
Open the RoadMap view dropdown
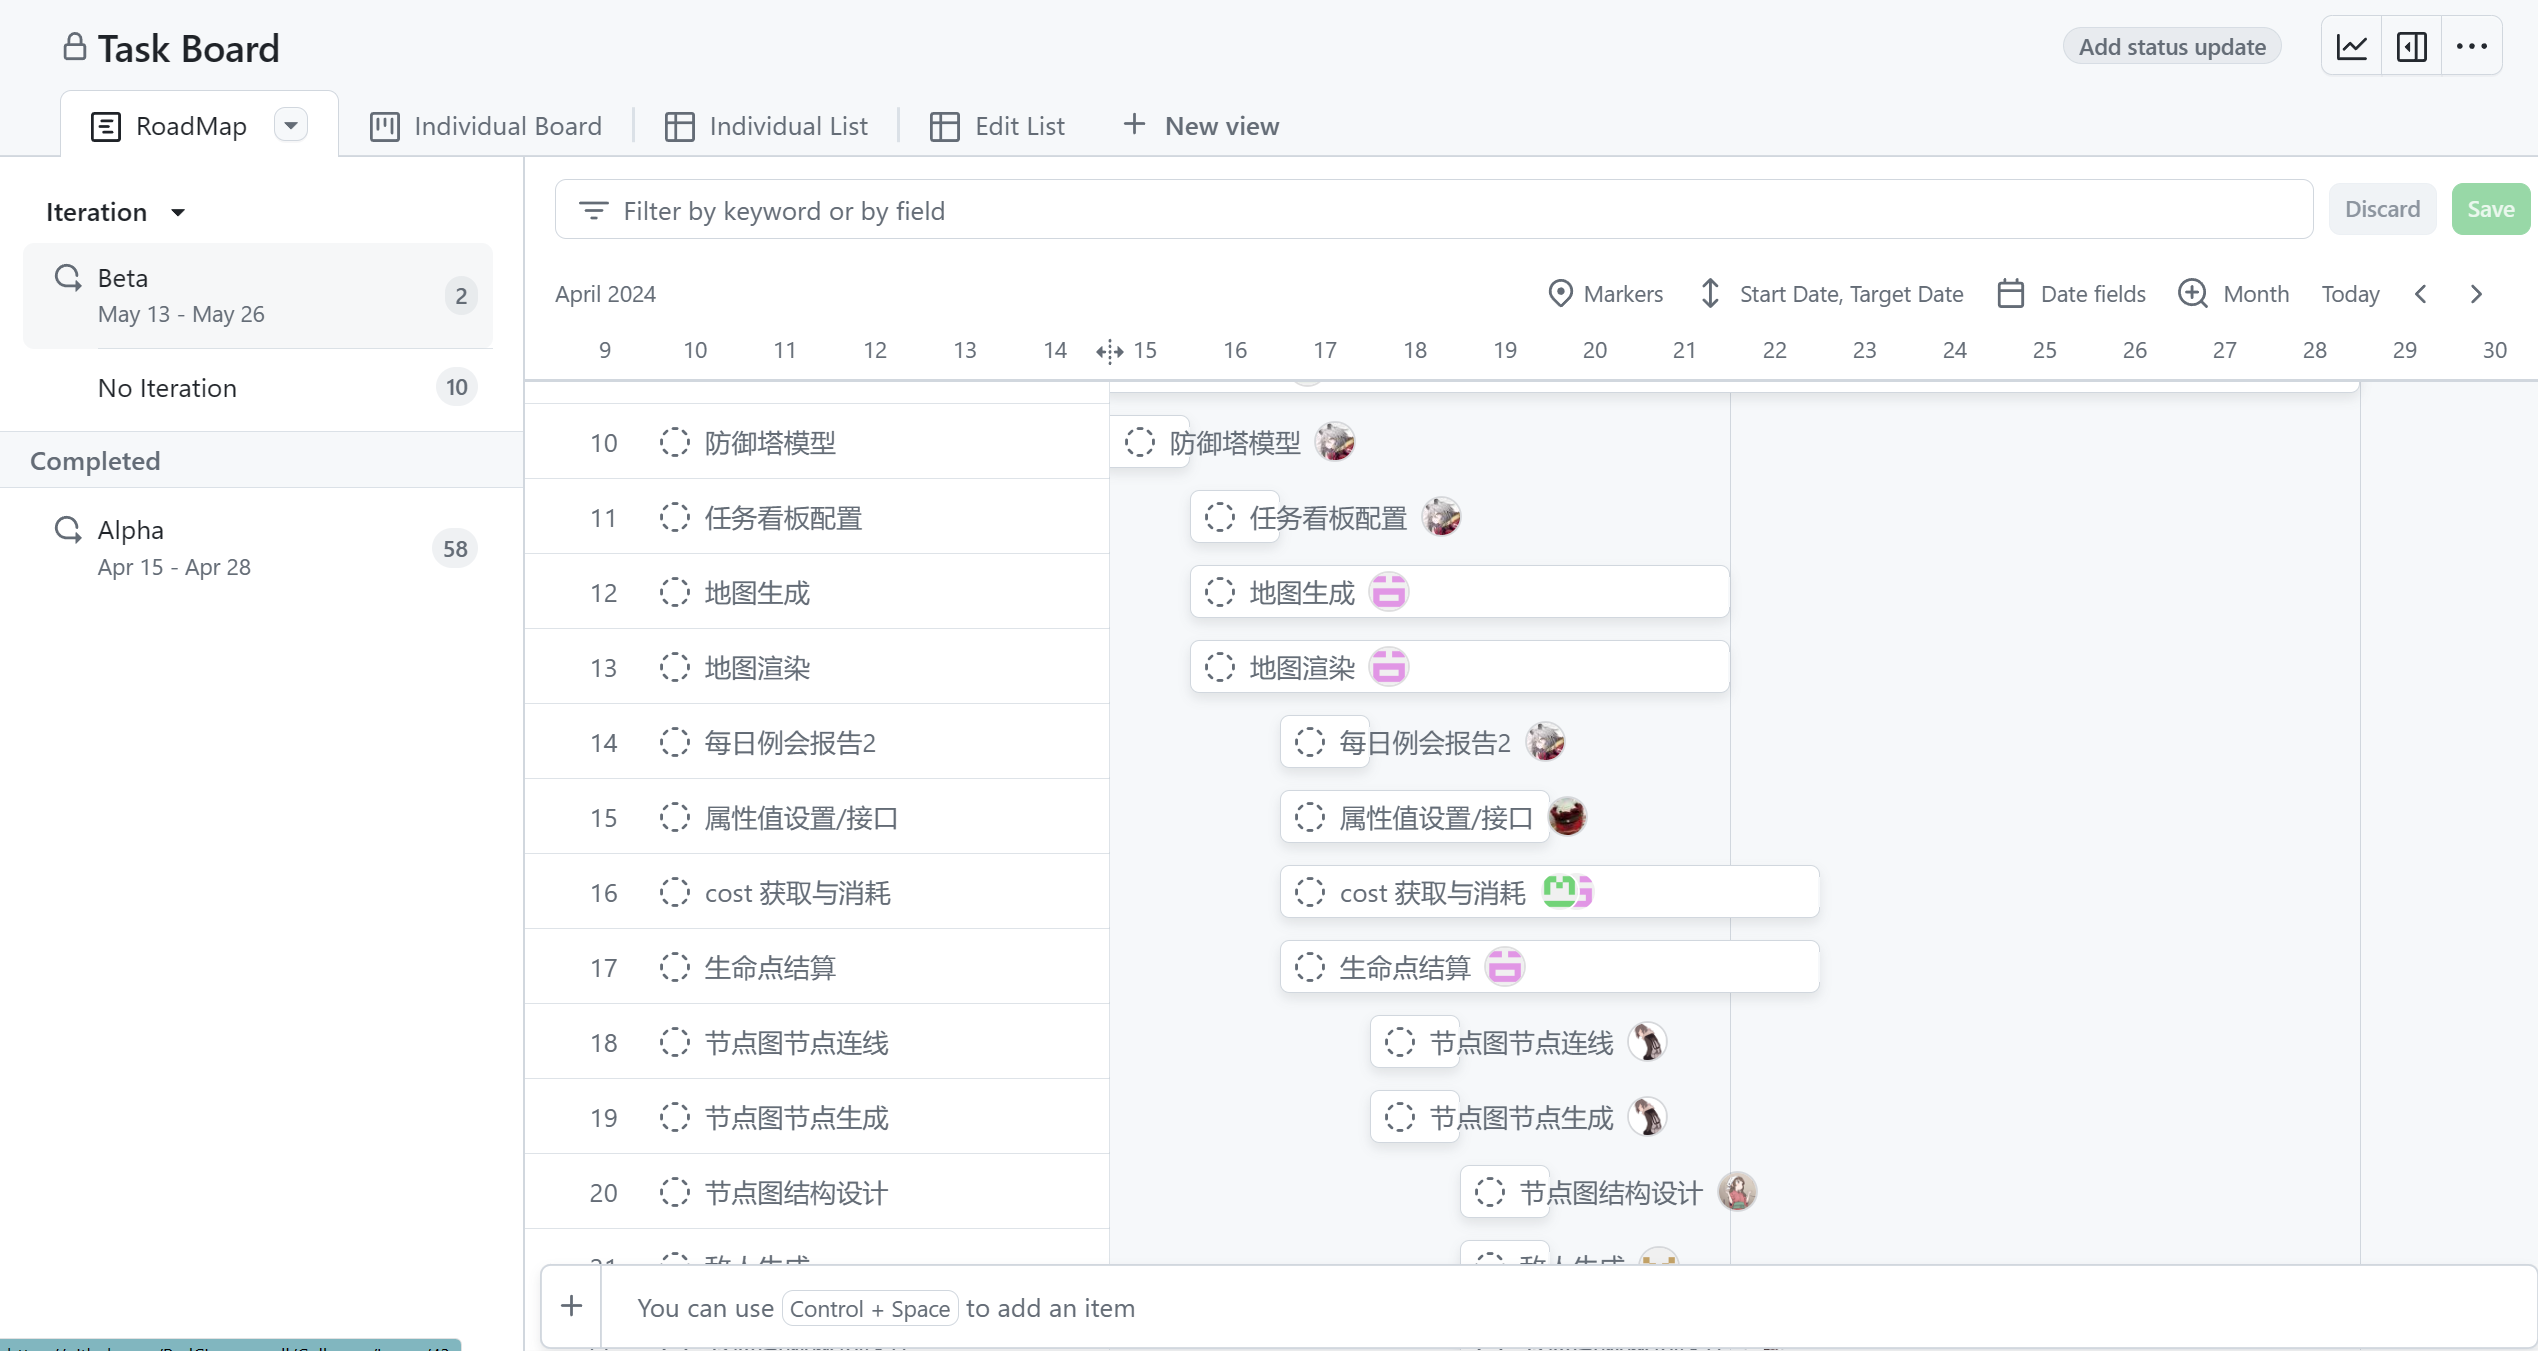(291, 123)
